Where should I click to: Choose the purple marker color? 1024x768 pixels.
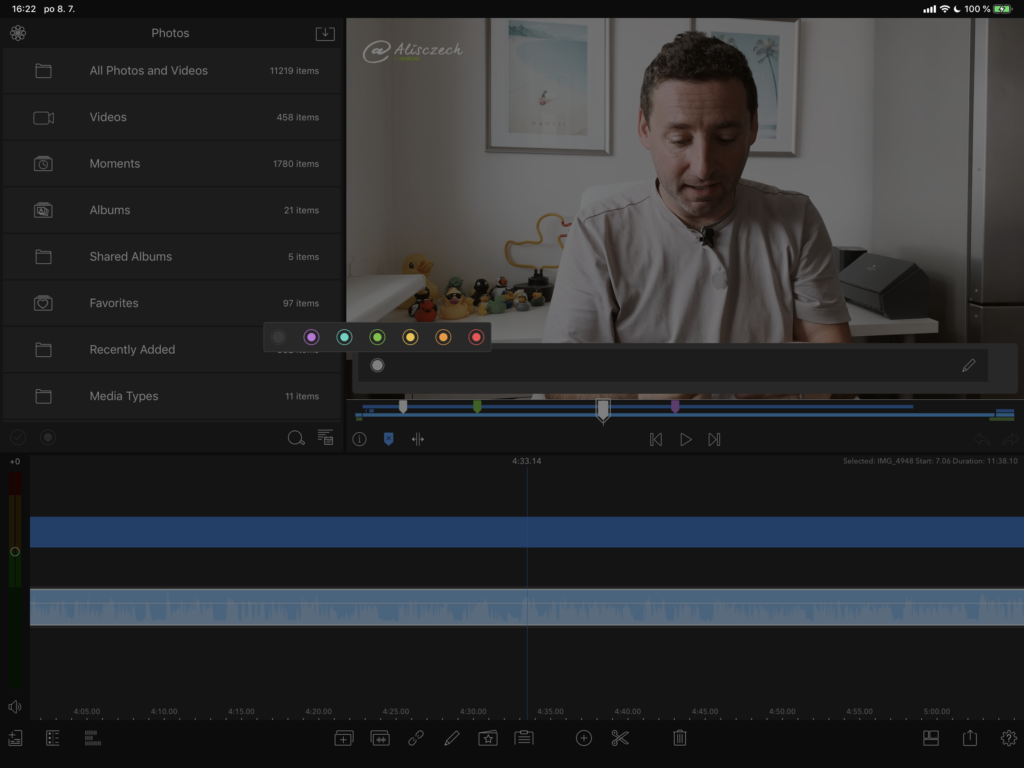coord(312,337)
